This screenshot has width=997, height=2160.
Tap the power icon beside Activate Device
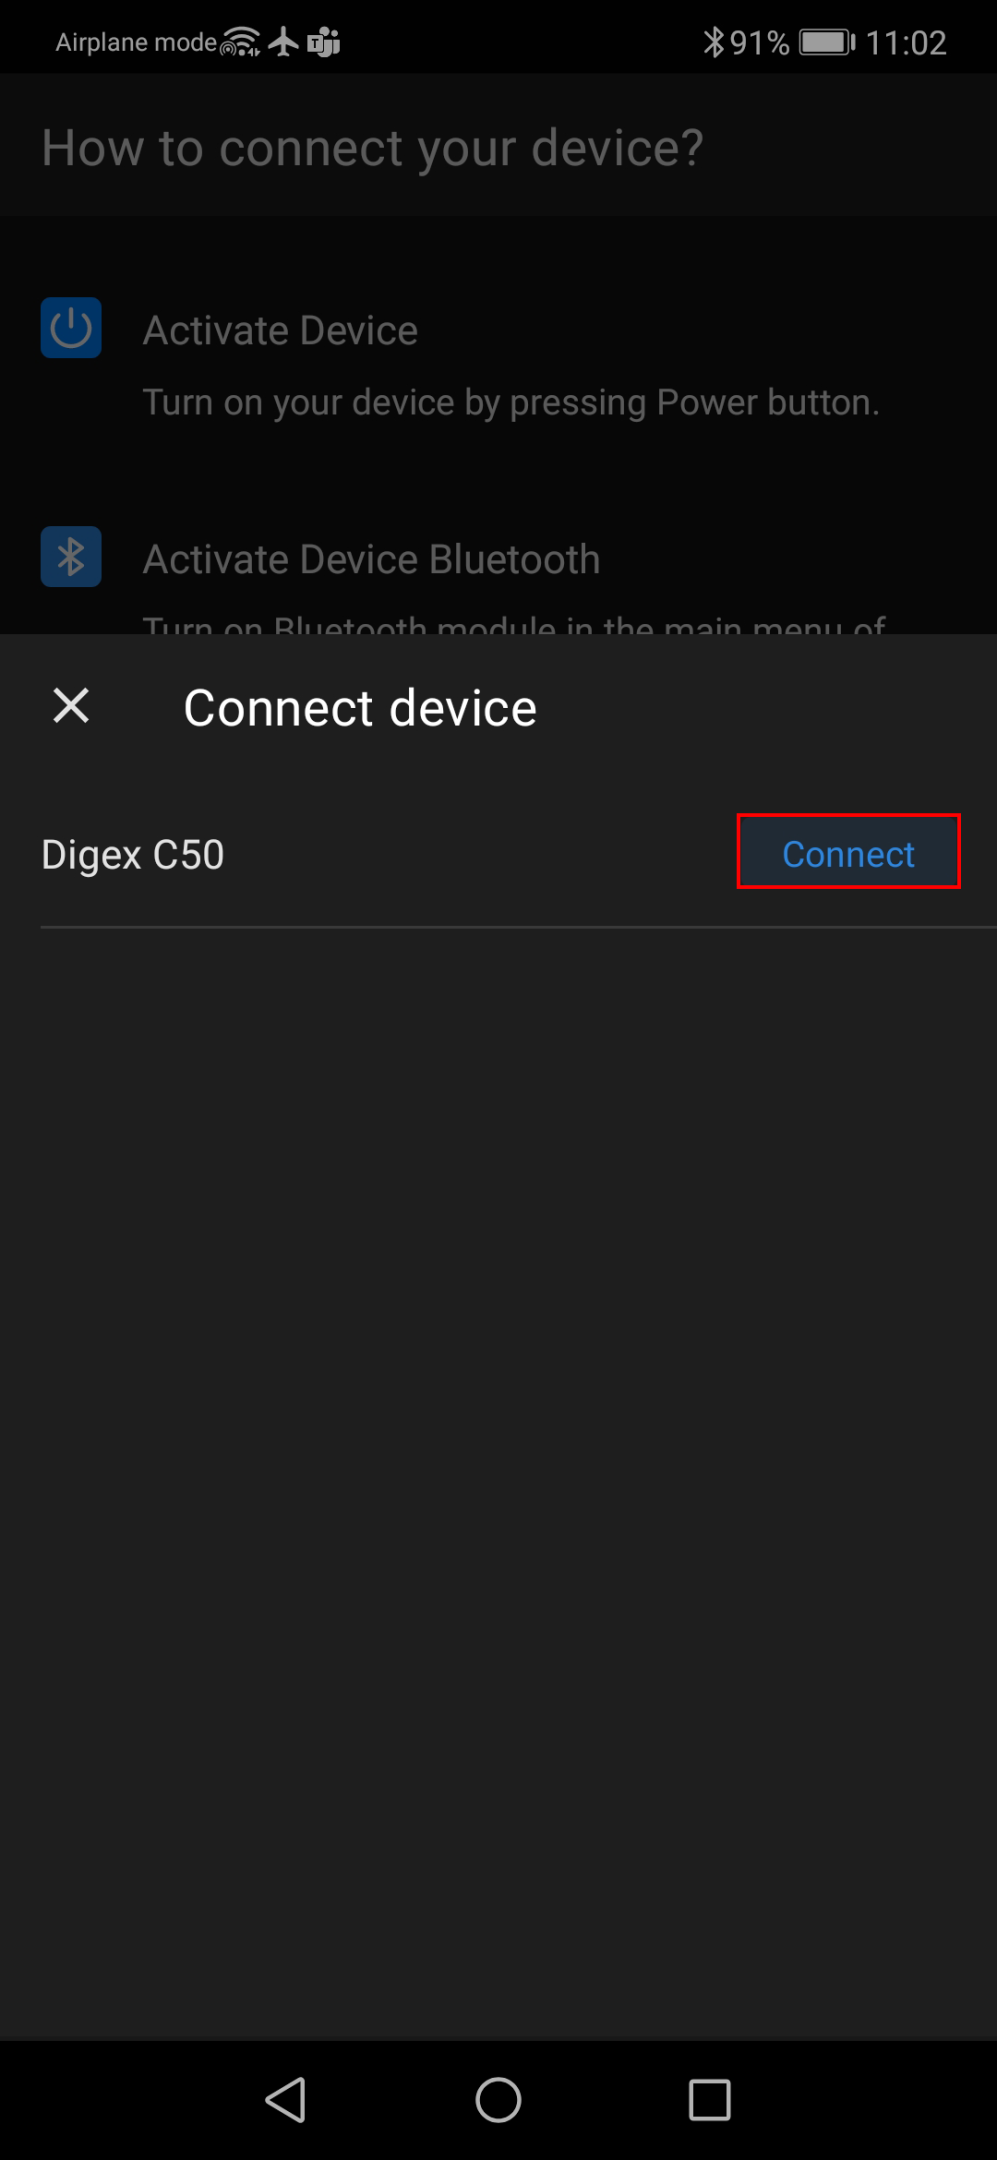pyautogui.click(x=71, y=328)
